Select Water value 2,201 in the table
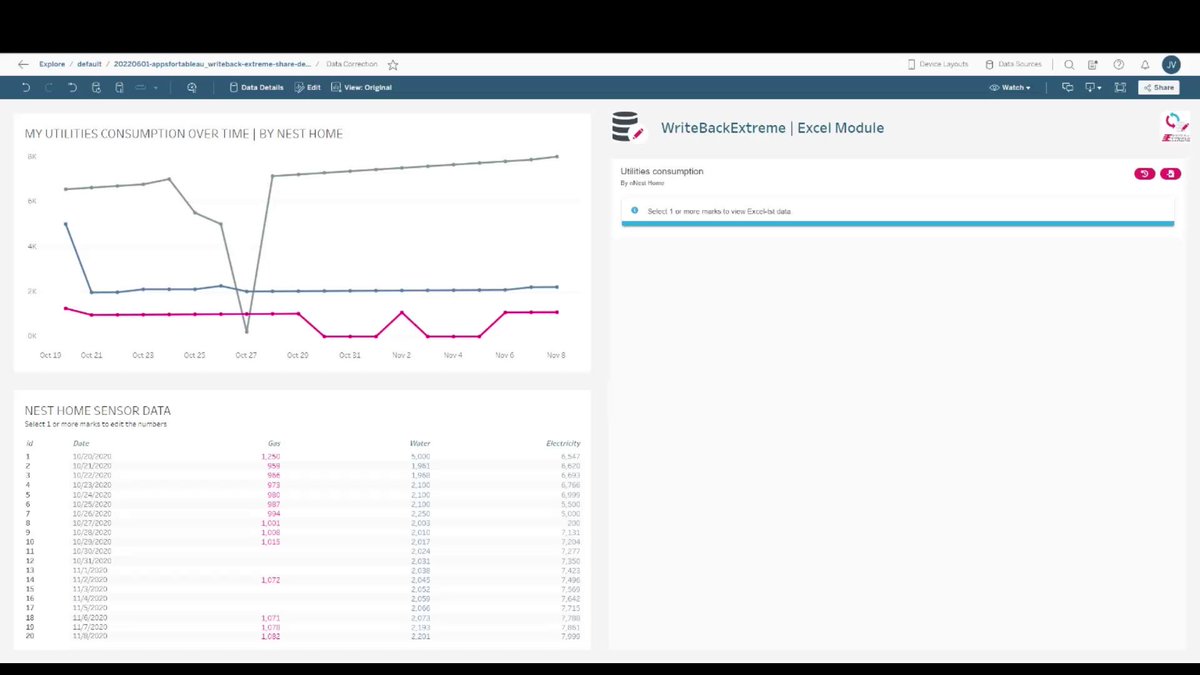 (x=421, y=636)
